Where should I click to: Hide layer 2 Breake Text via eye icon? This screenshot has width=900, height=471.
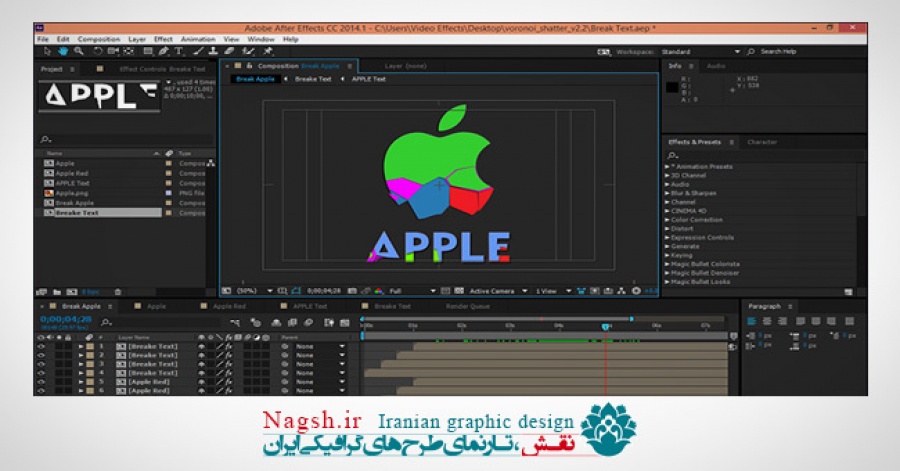(41, 356)
